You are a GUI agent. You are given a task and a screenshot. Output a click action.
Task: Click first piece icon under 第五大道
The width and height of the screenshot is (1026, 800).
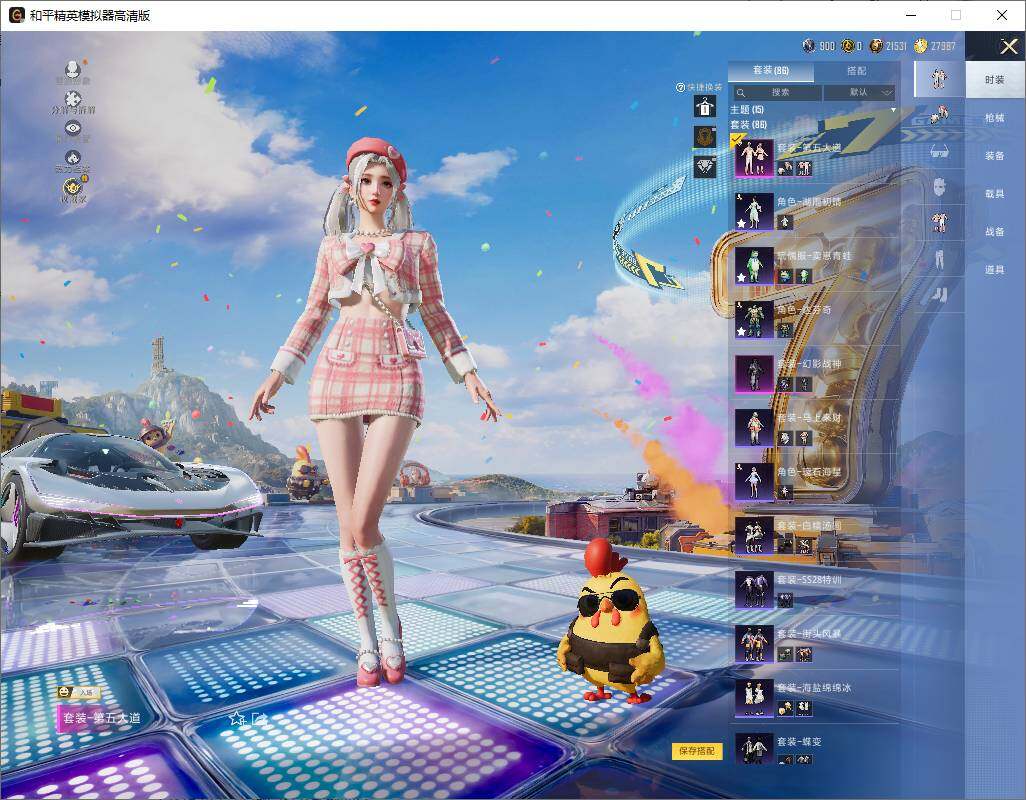click(785, 168)
